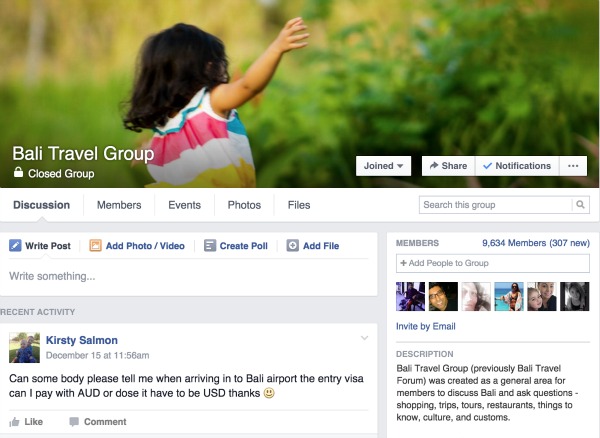Click the search magnifier icon

580,205
